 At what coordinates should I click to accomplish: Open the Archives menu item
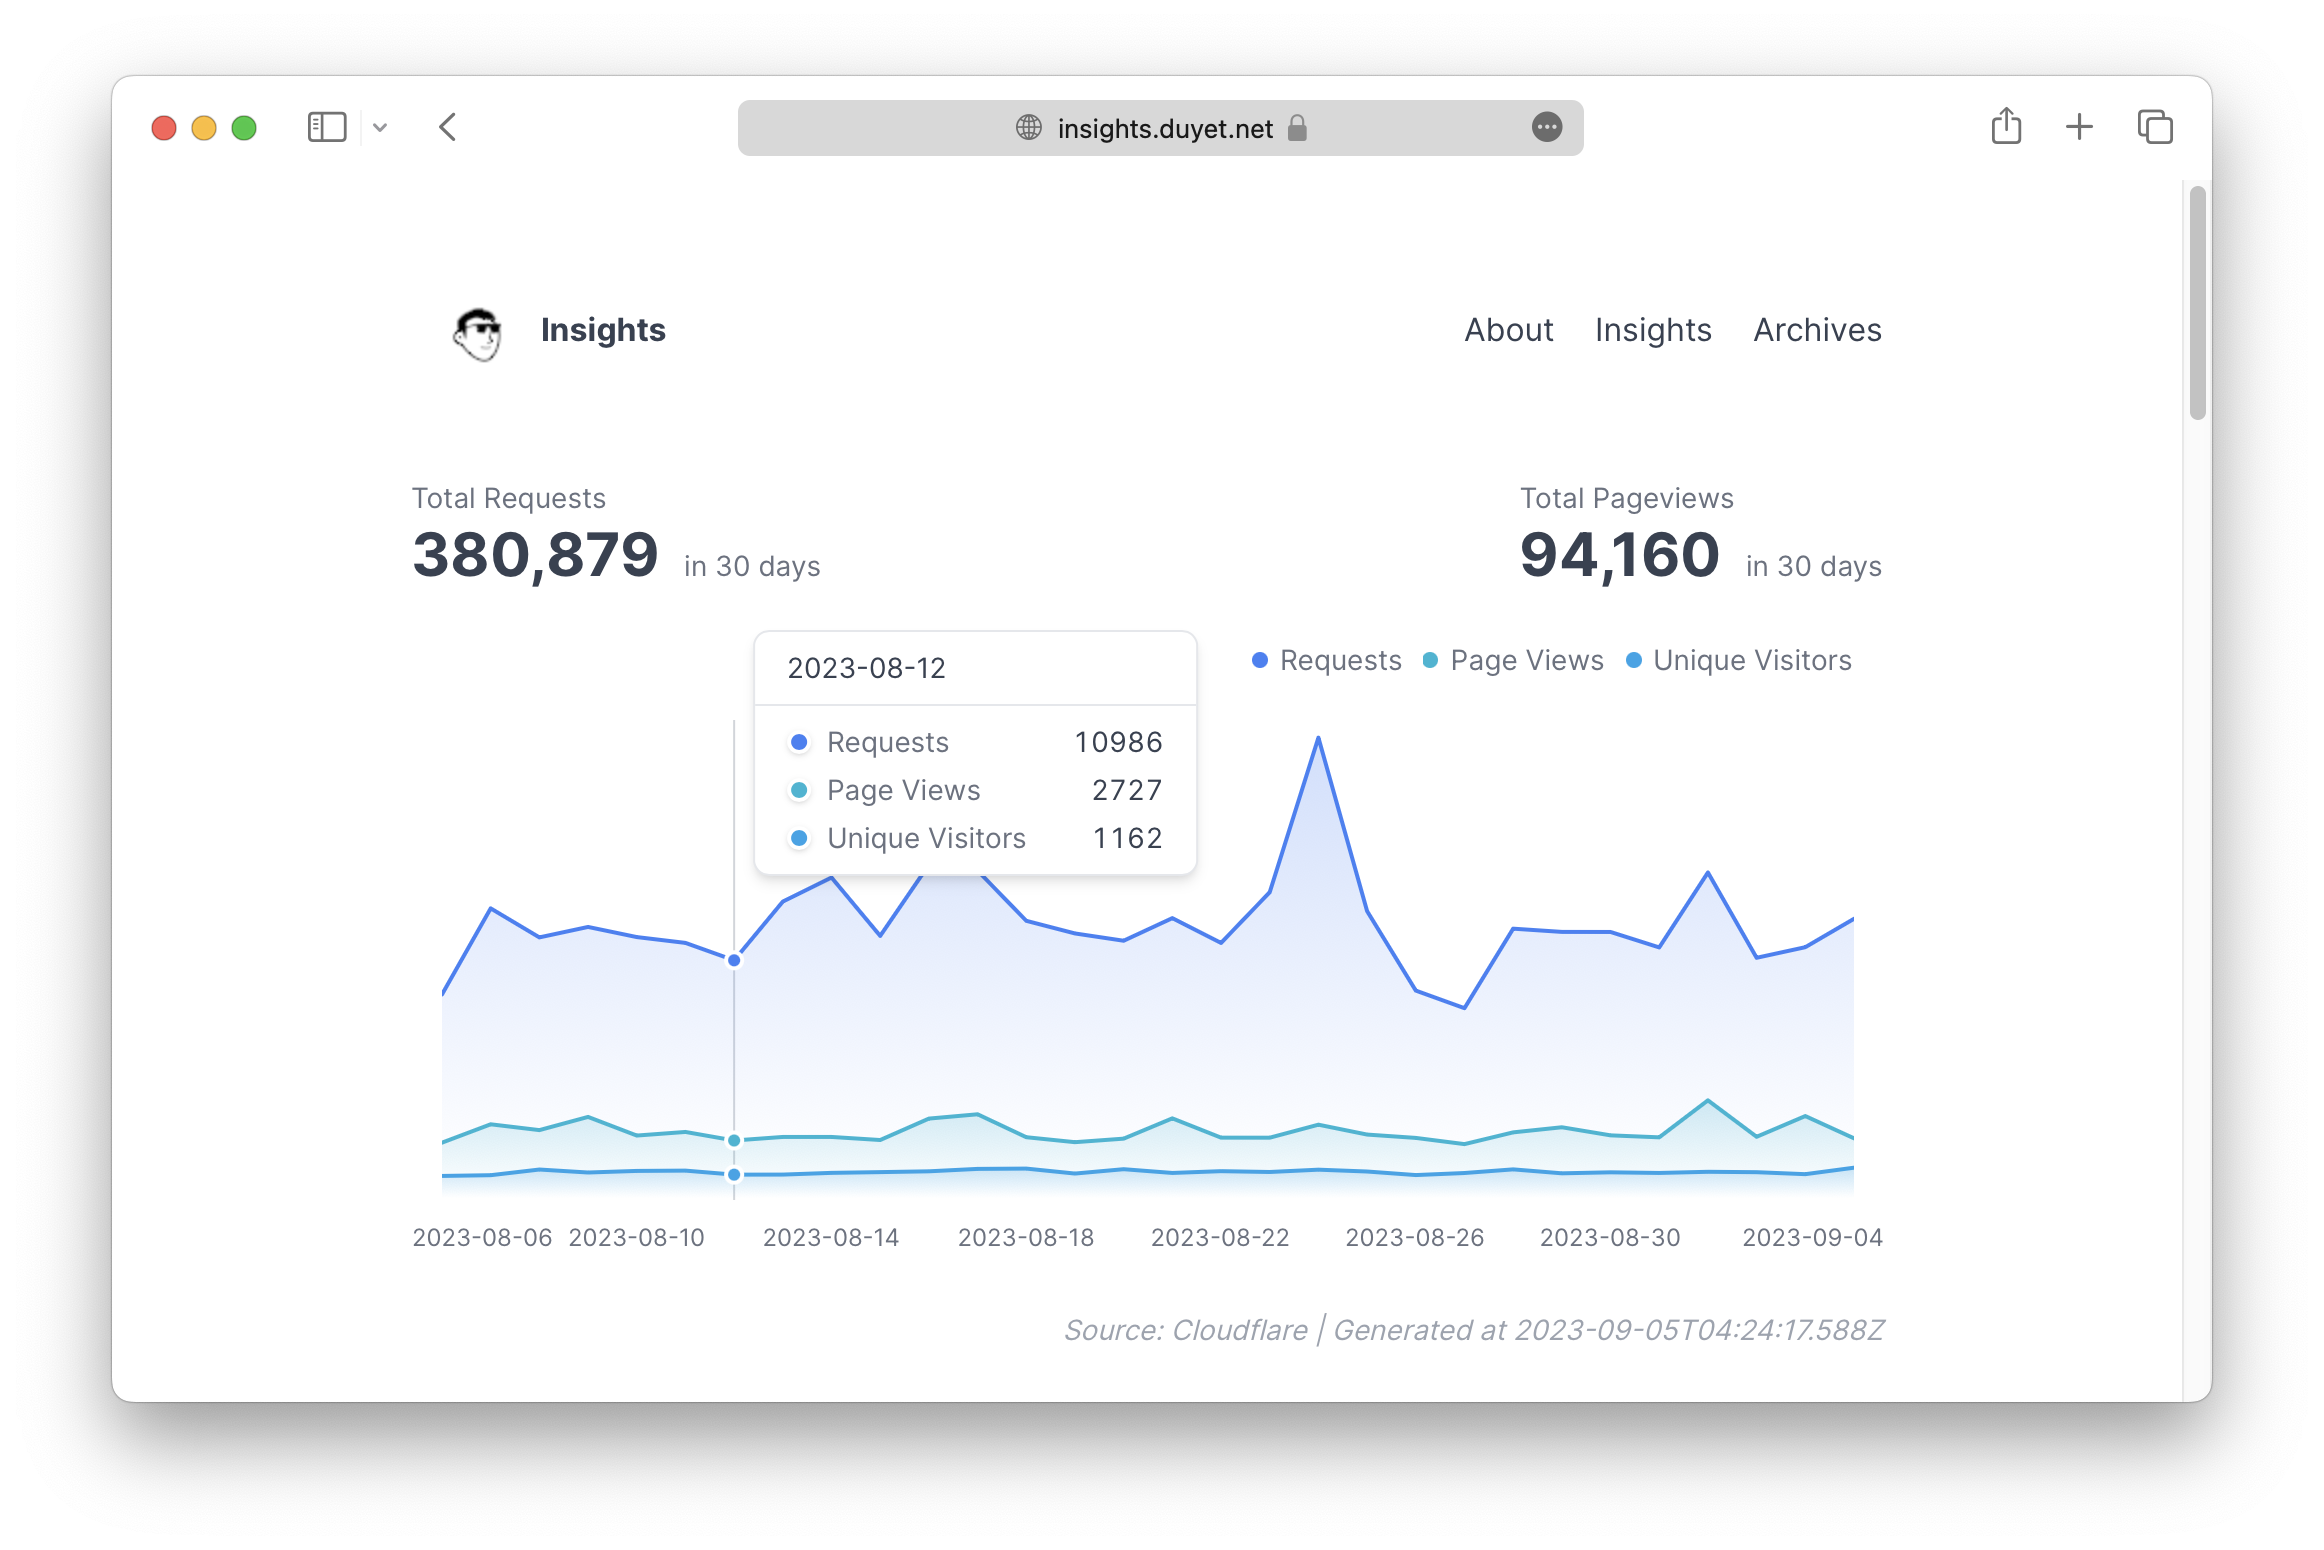point(1817,330)
